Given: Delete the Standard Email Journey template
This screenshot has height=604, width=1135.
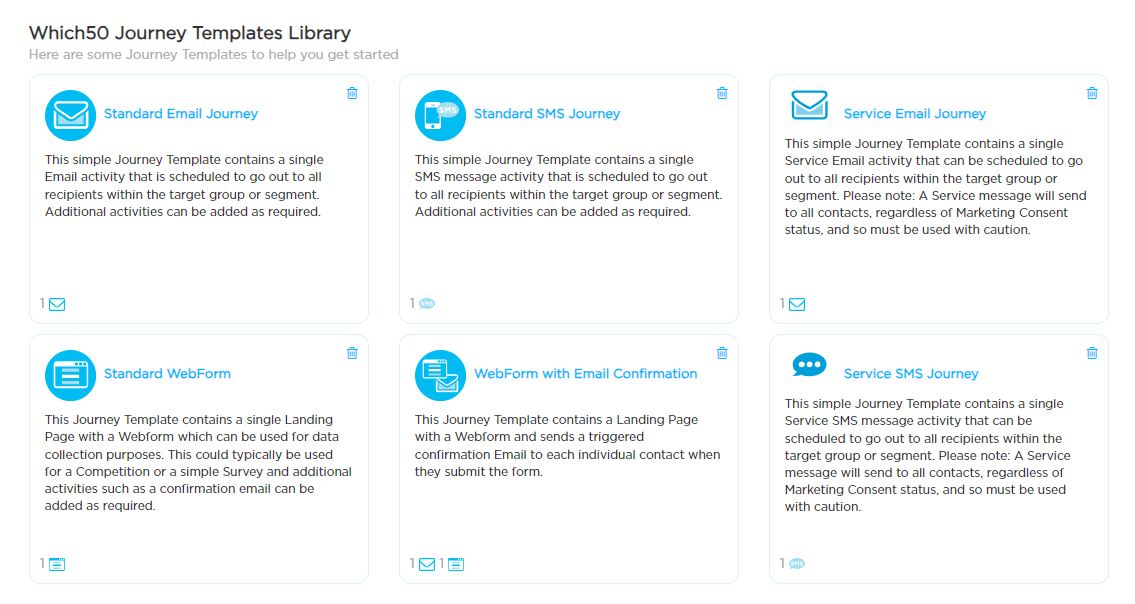Looking at the screenshot, I should (352, 93).
